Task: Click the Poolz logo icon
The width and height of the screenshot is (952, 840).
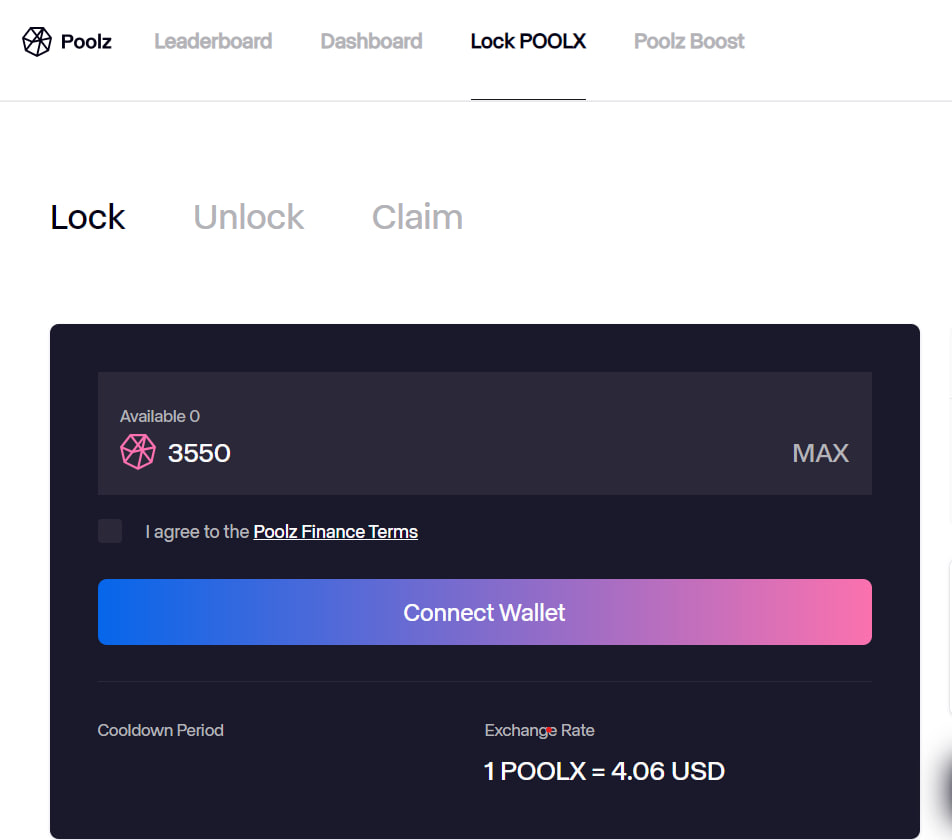Action: 37,42
